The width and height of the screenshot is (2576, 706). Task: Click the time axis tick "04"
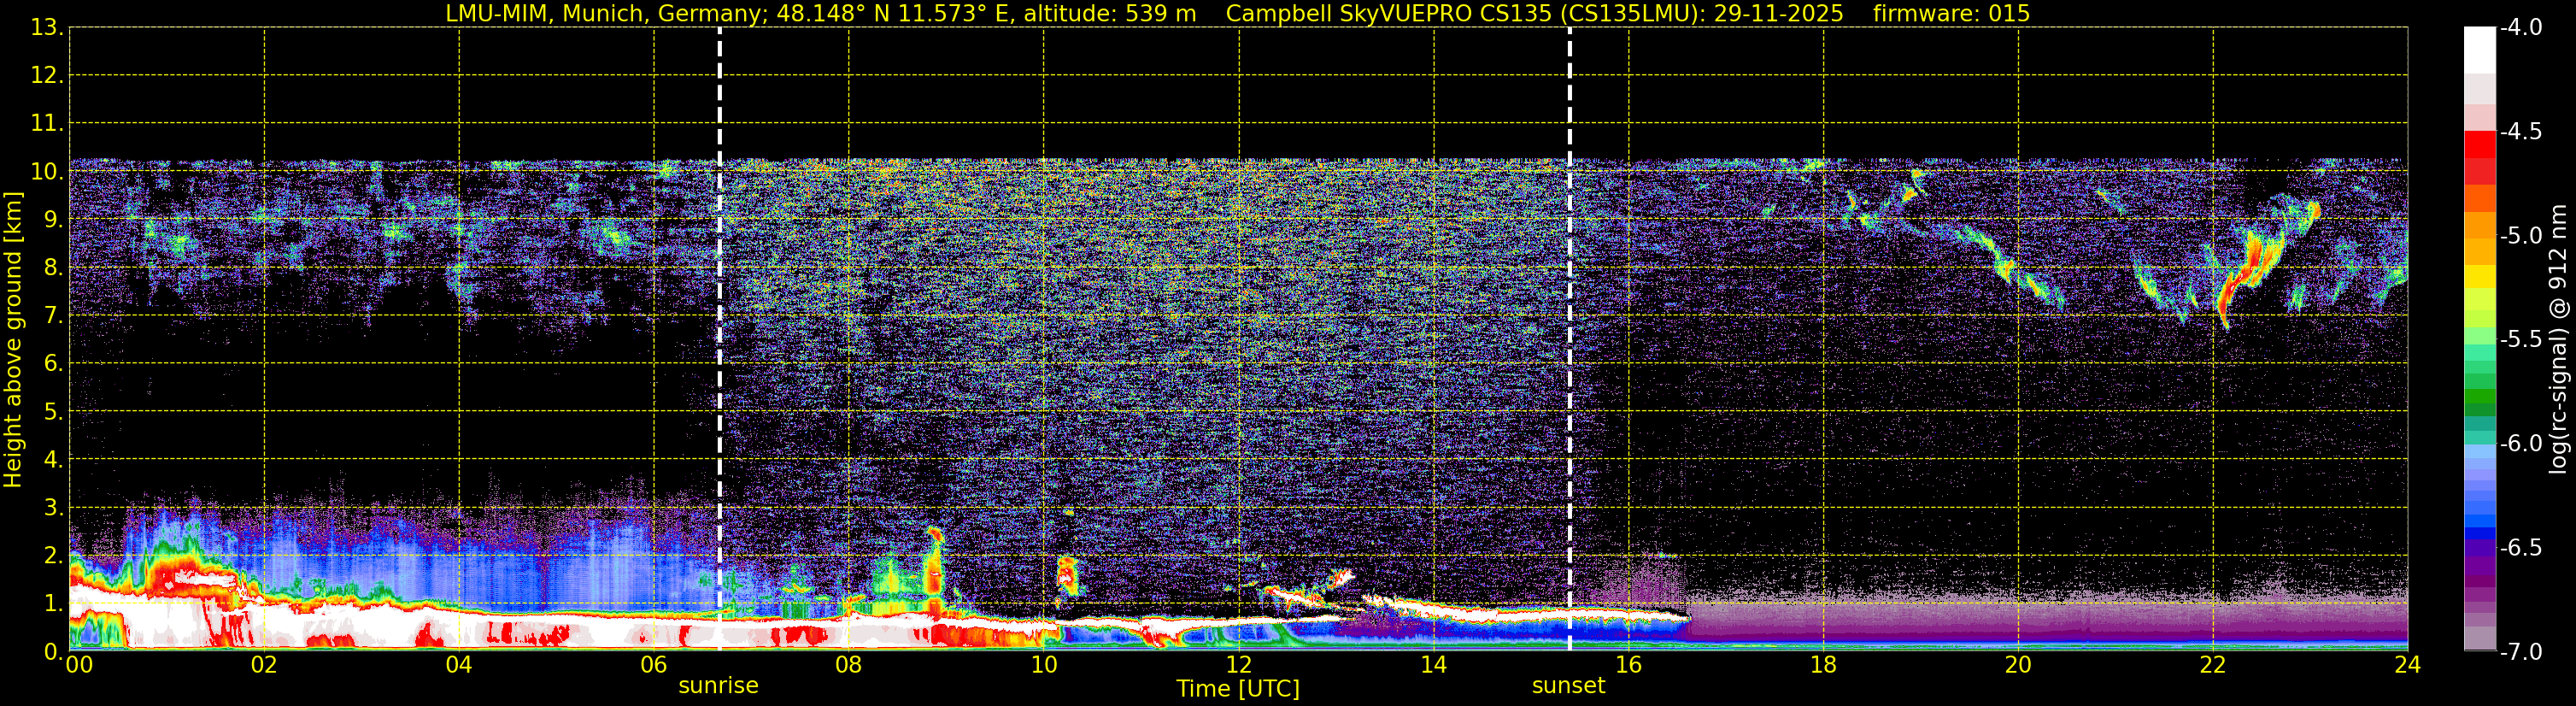click(459, 665)
